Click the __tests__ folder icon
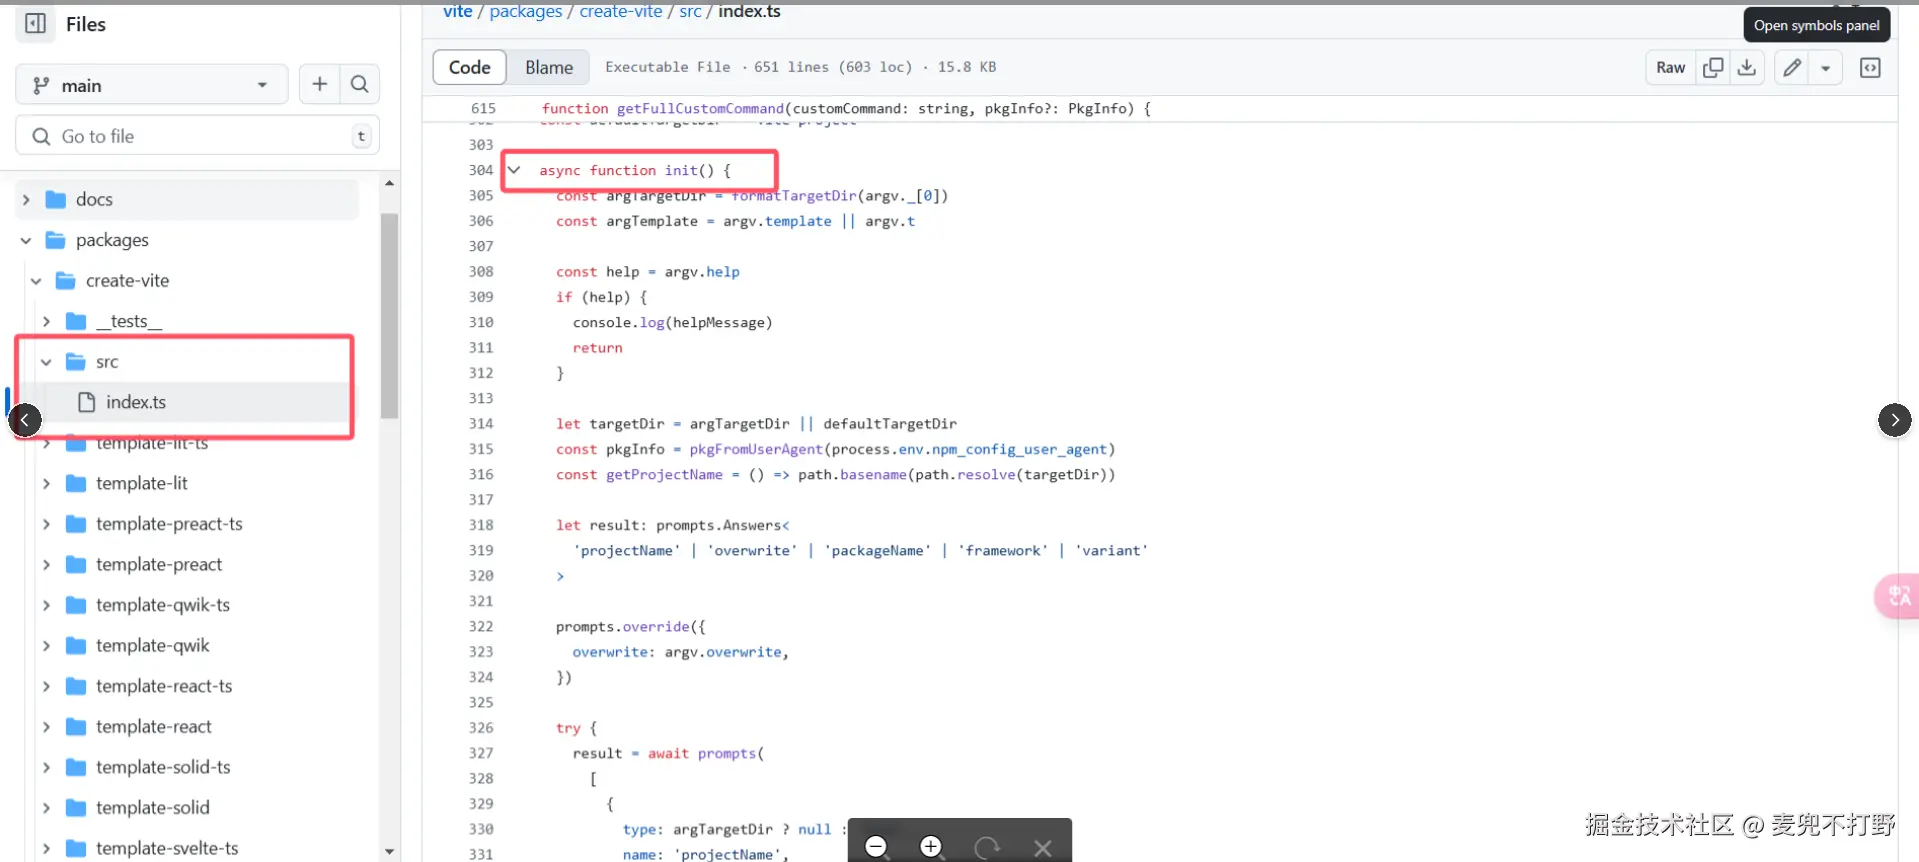The image size is (1919, 862). point(76,321)
